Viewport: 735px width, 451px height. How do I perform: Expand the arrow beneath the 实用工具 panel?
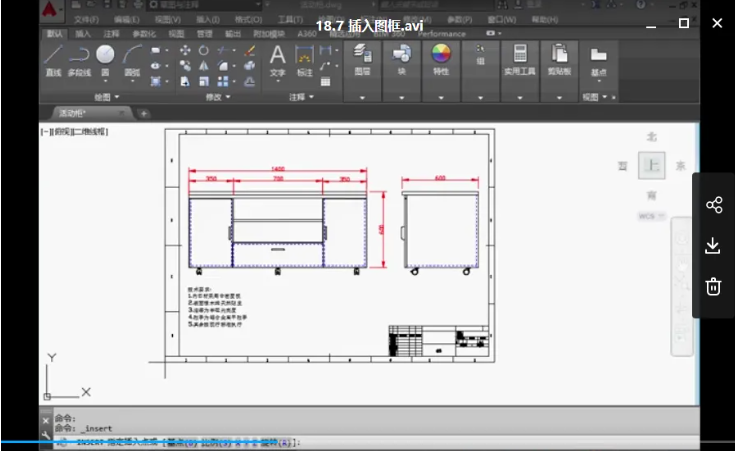(x=520, y=98)
